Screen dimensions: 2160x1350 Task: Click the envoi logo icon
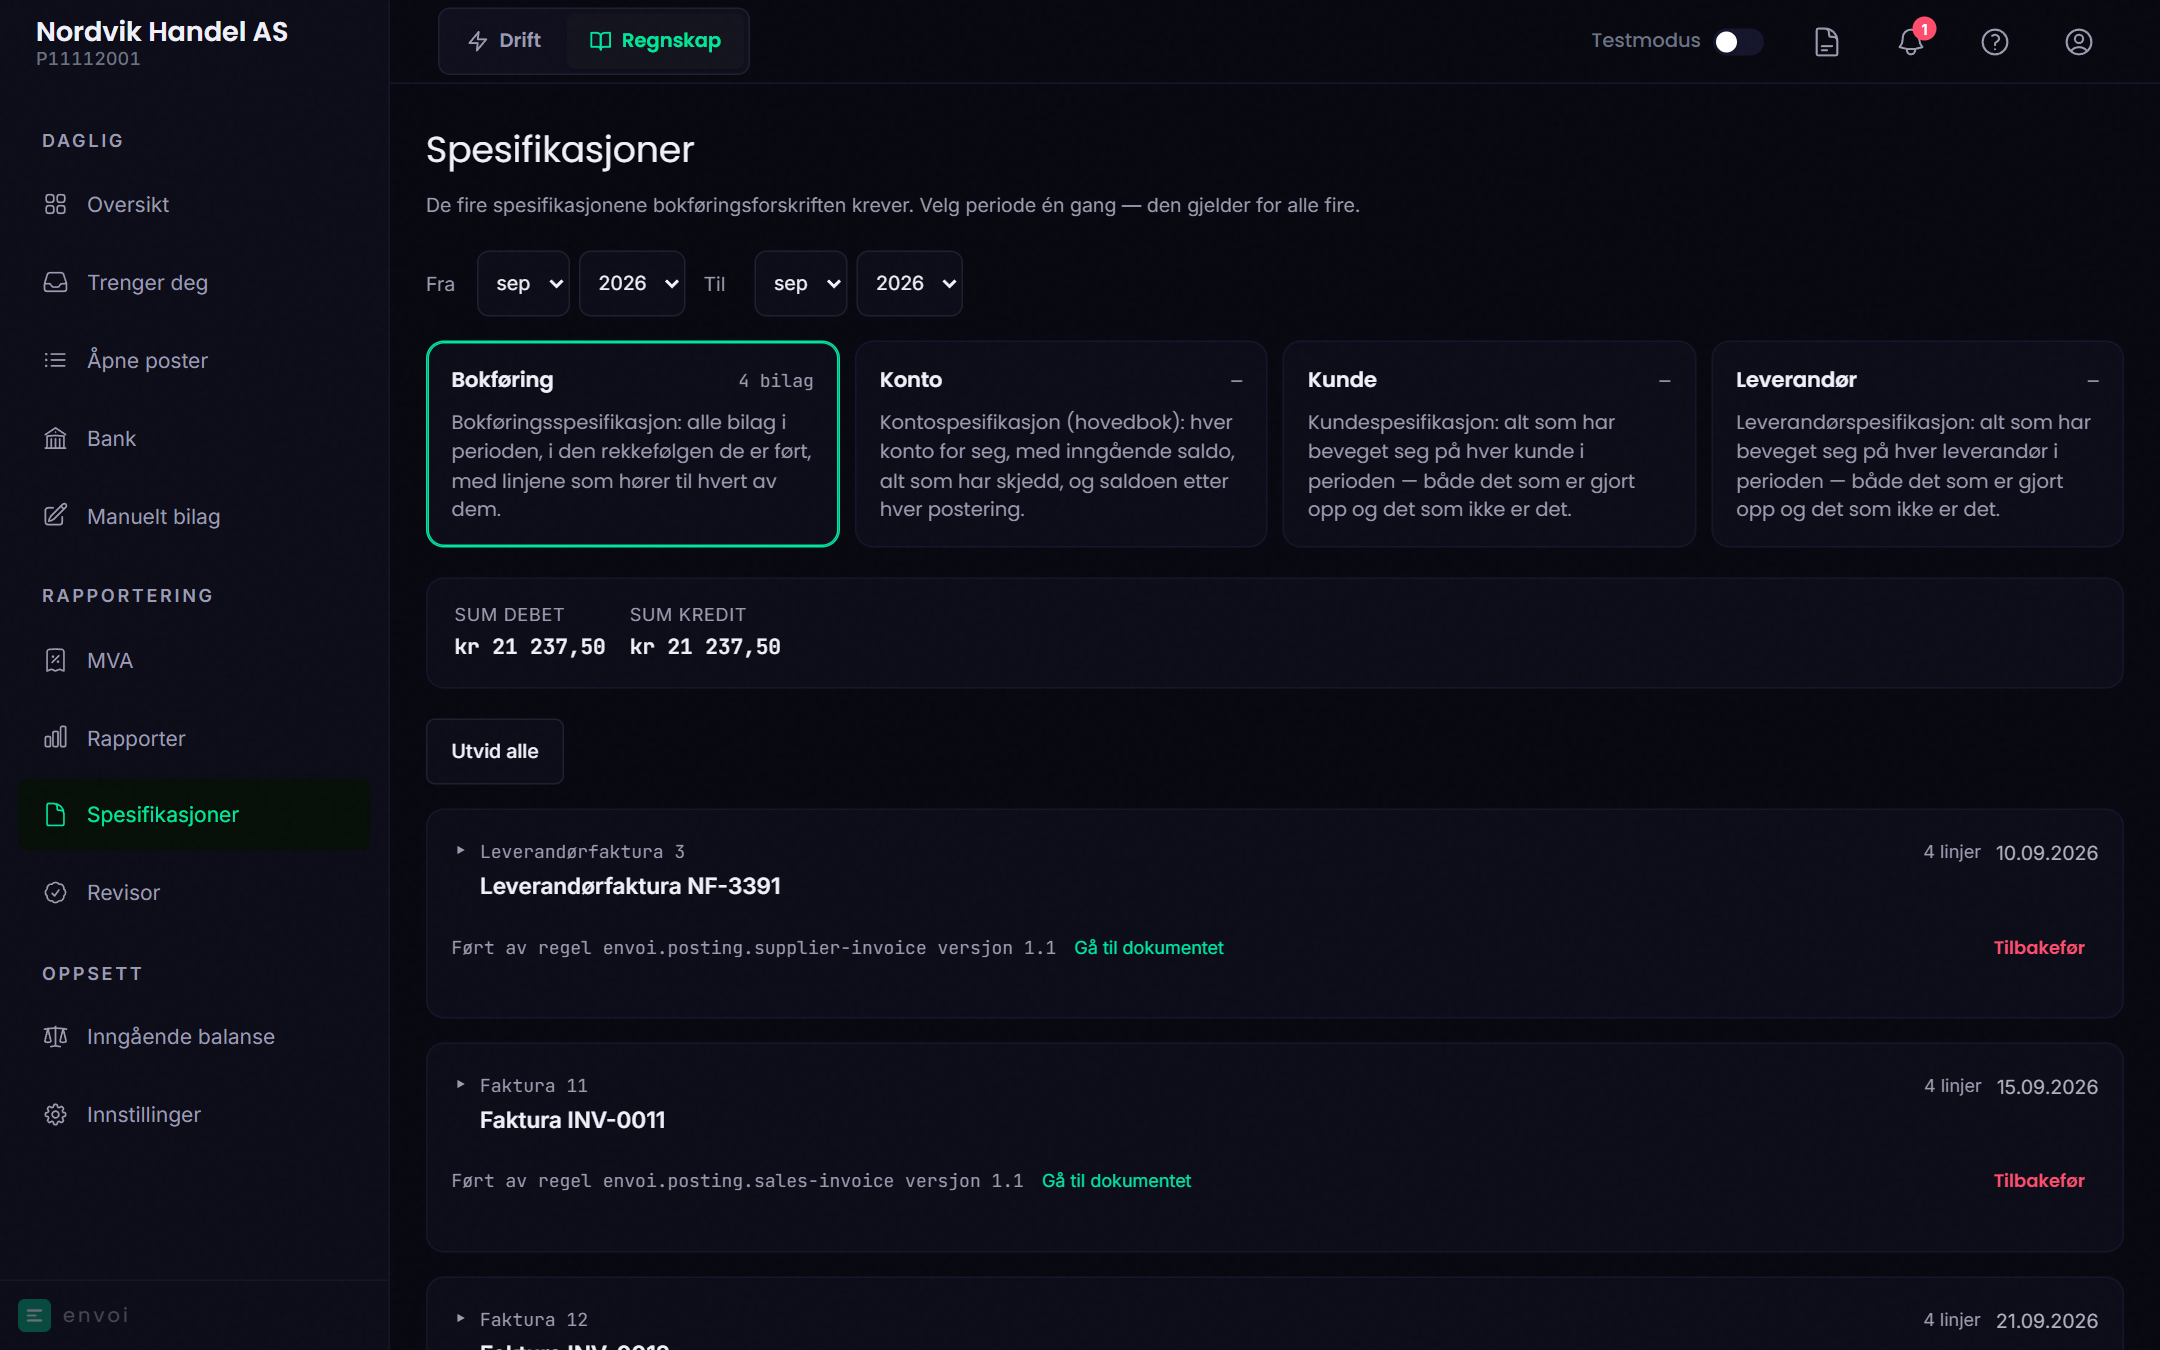point(34,1315)
